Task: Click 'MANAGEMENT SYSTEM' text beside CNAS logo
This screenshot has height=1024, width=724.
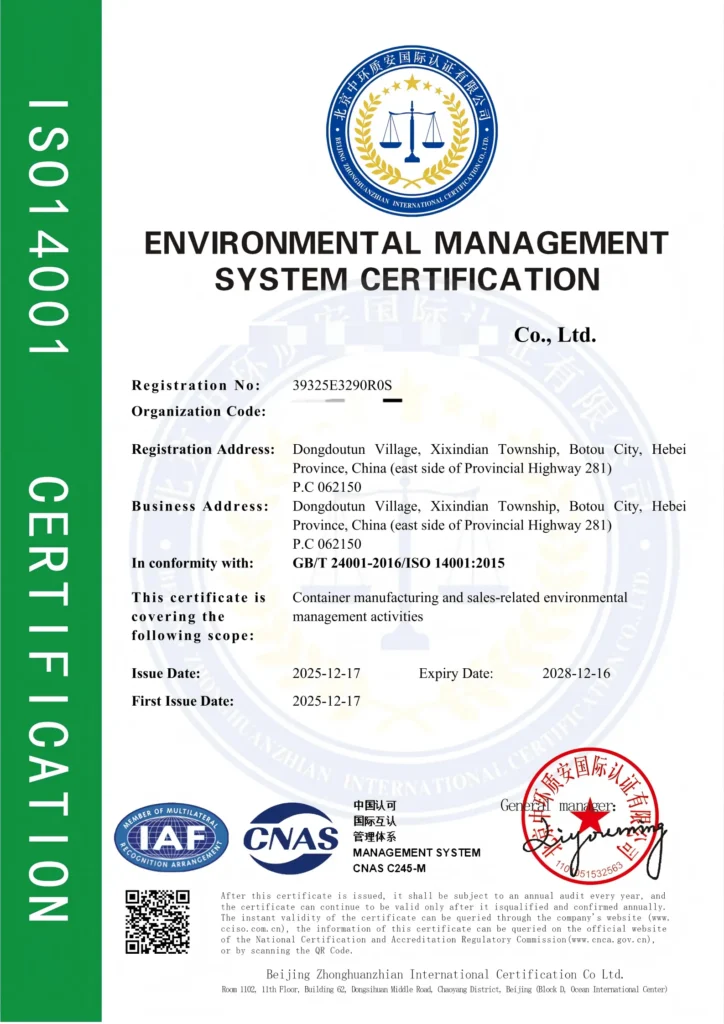Action: coord(417,853)
